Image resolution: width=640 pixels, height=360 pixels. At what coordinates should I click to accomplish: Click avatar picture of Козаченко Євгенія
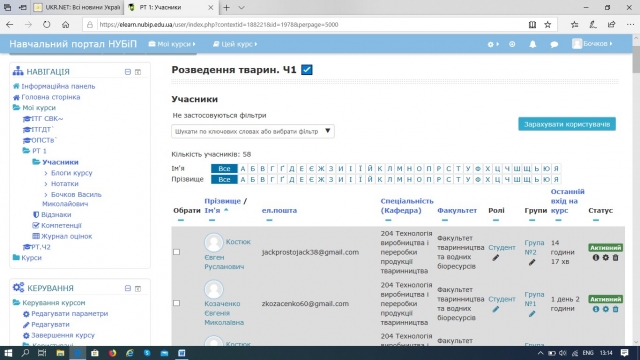pos(213,289)
